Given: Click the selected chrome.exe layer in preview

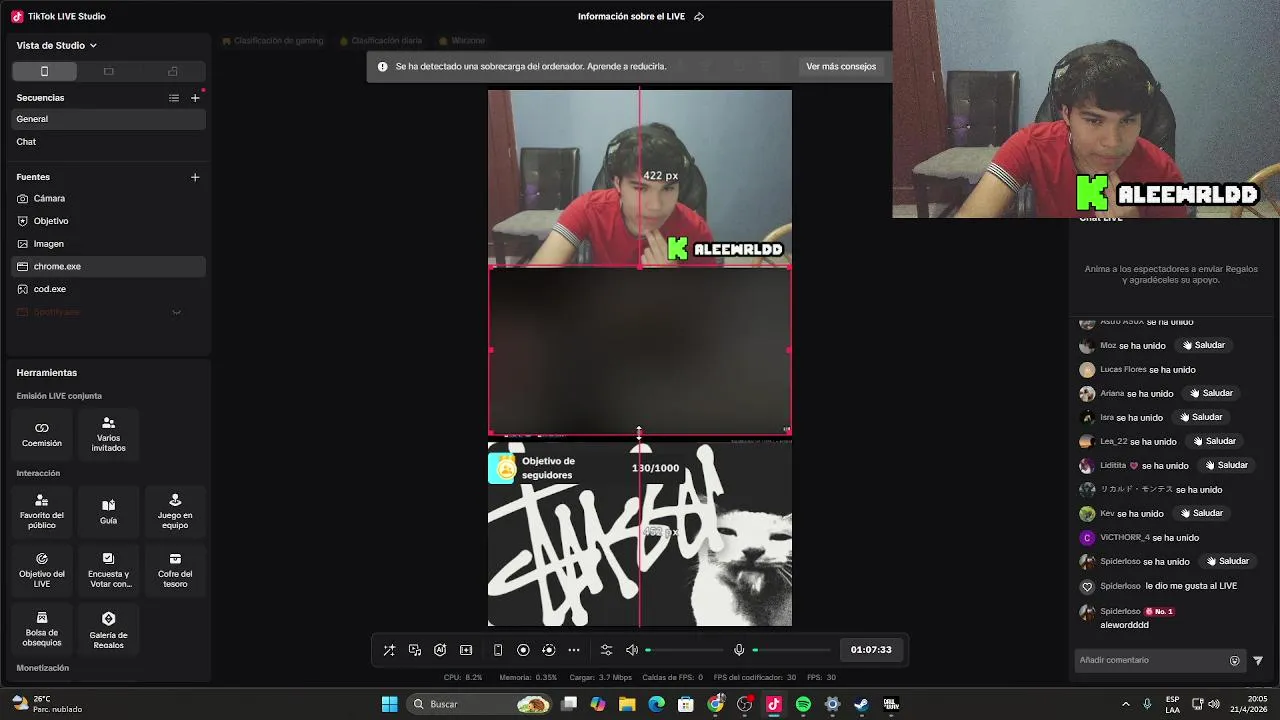Looking at the screenshot, I should [640, 350].
